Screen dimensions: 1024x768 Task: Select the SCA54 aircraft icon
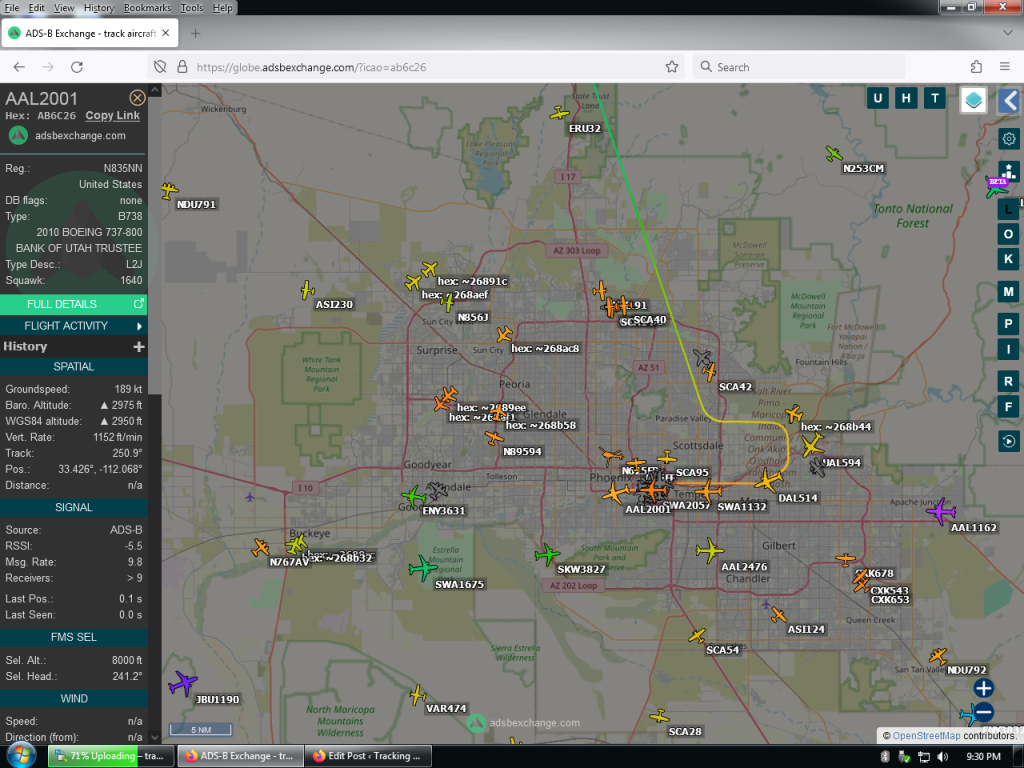pos(697,635)
